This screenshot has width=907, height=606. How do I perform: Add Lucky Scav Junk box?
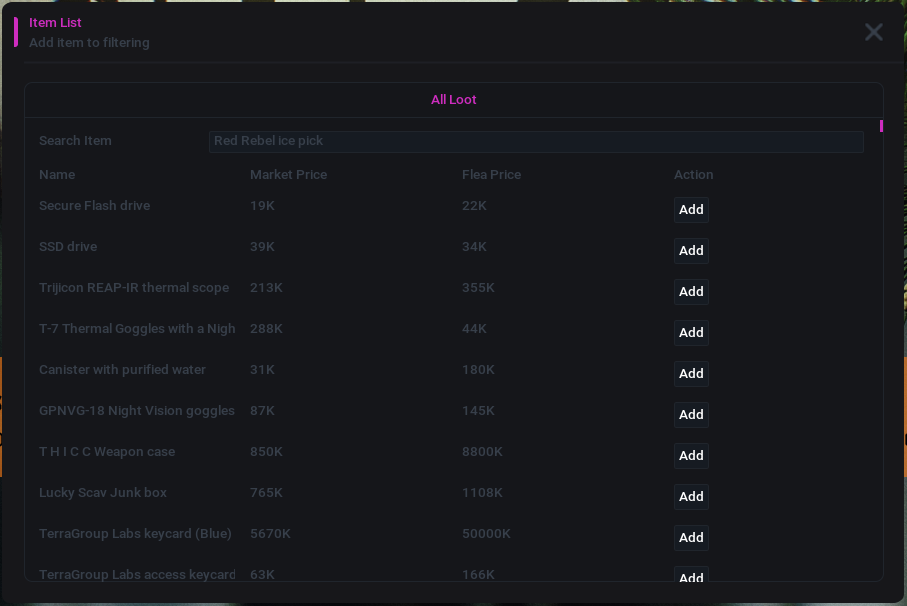(691, 497)
